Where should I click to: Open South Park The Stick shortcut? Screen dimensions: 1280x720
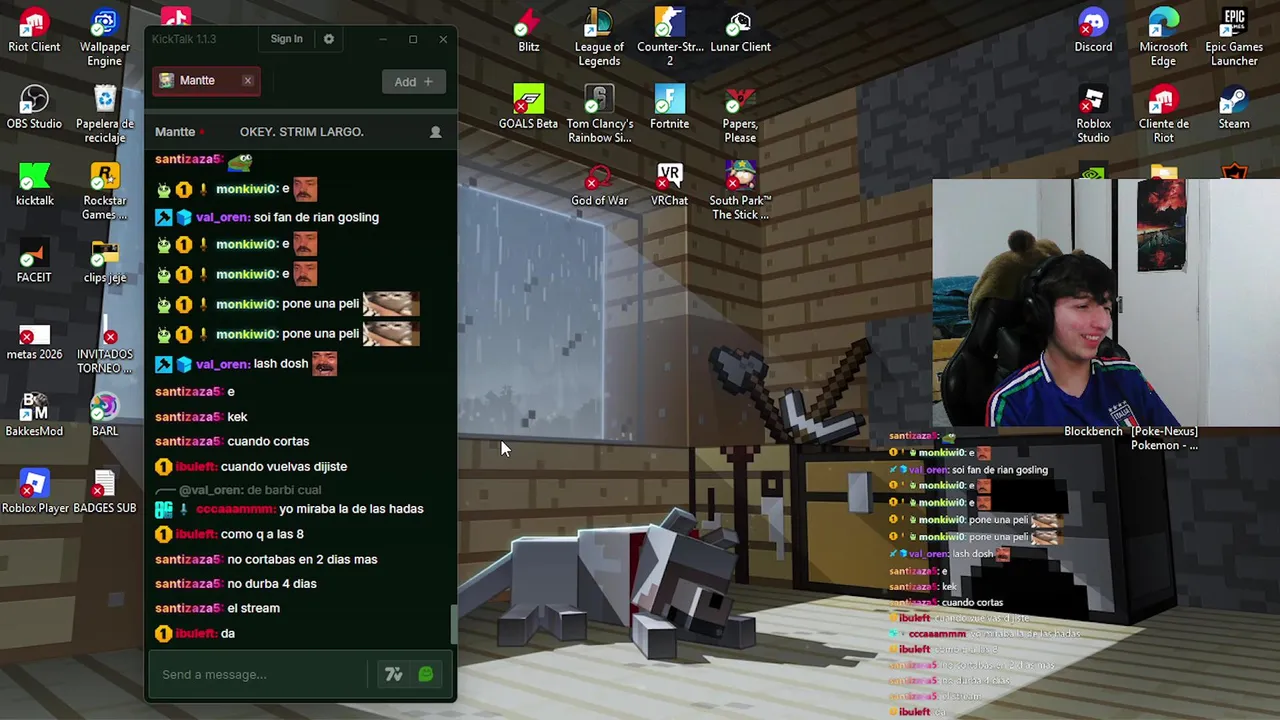(740, 192)
